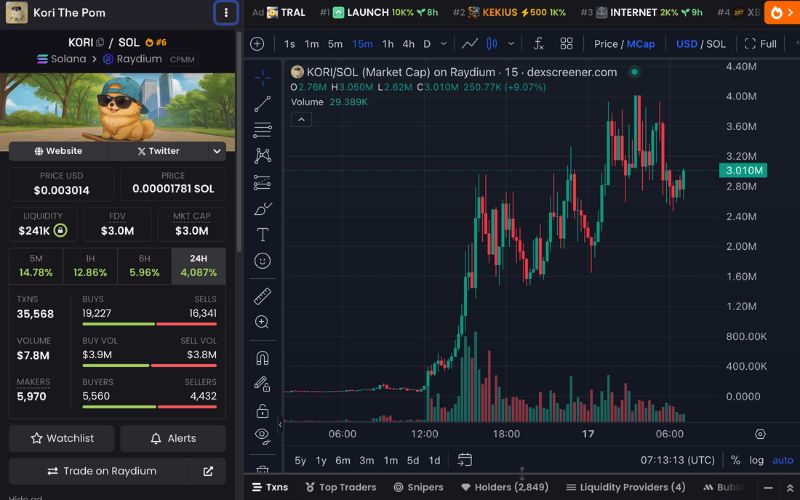Lock all drawing tools
Image resolution: width=800 pixels, height=500 pixels.
click(x=262, y=410)
